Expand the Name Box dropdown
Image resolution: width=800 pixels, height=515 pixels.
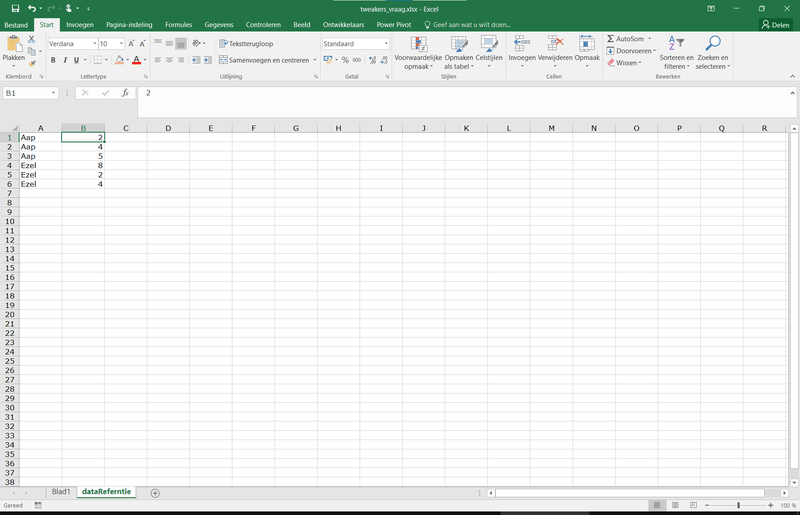click(53, 93)
